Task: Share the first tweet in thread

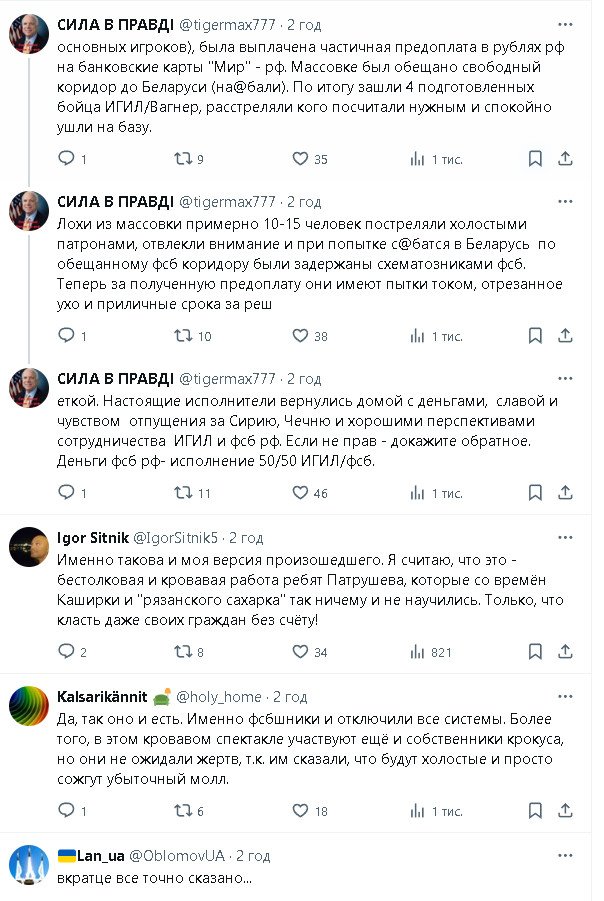Action: [565, 159]
